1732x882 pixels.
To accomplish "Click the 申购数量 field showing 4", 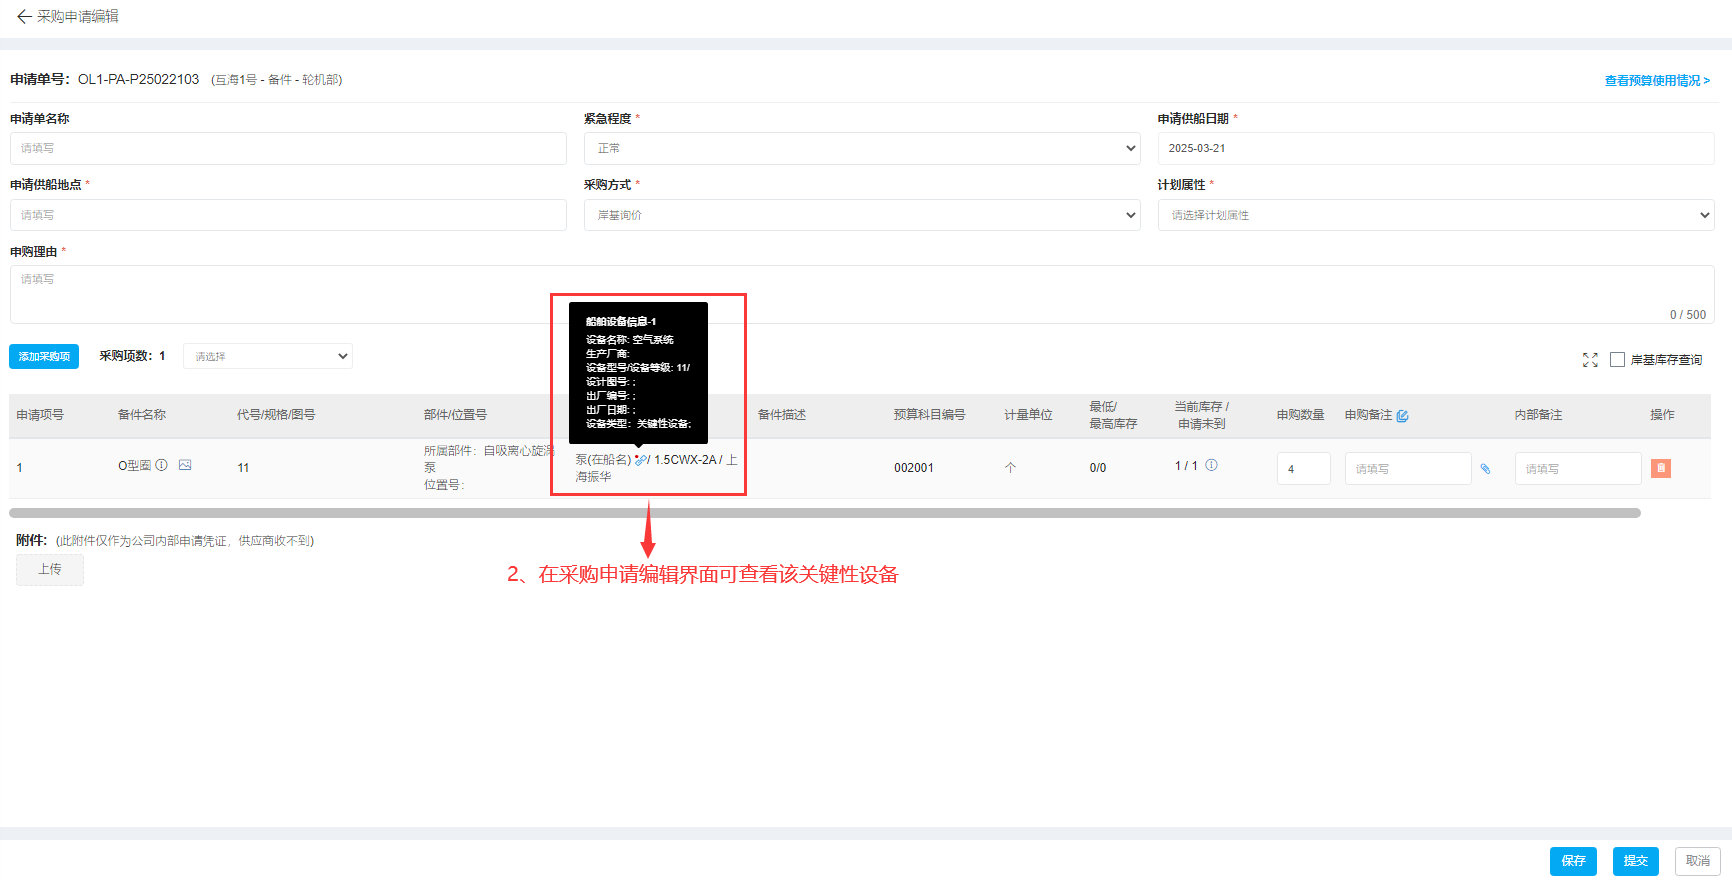I will [1303, 469].
